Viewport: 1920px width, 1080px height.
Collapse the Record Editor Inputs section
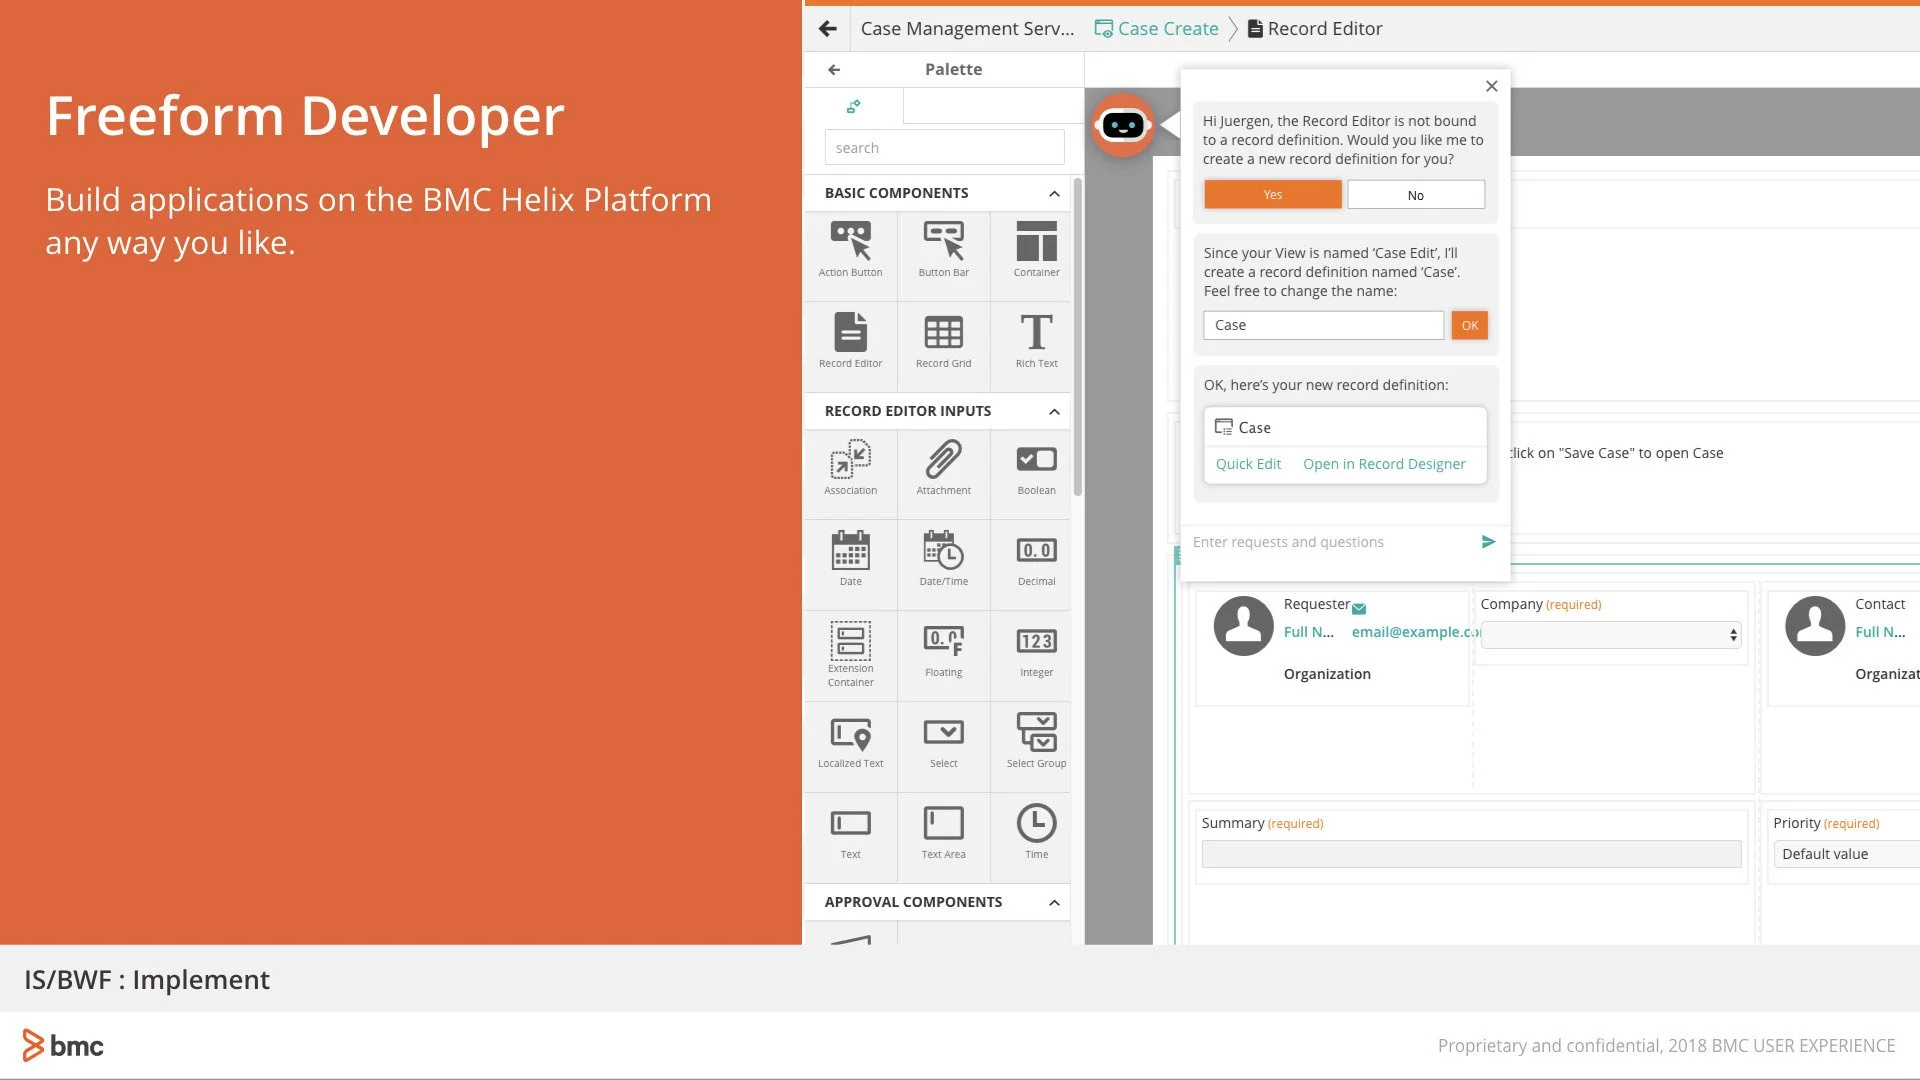click(x=1054, y=412)
